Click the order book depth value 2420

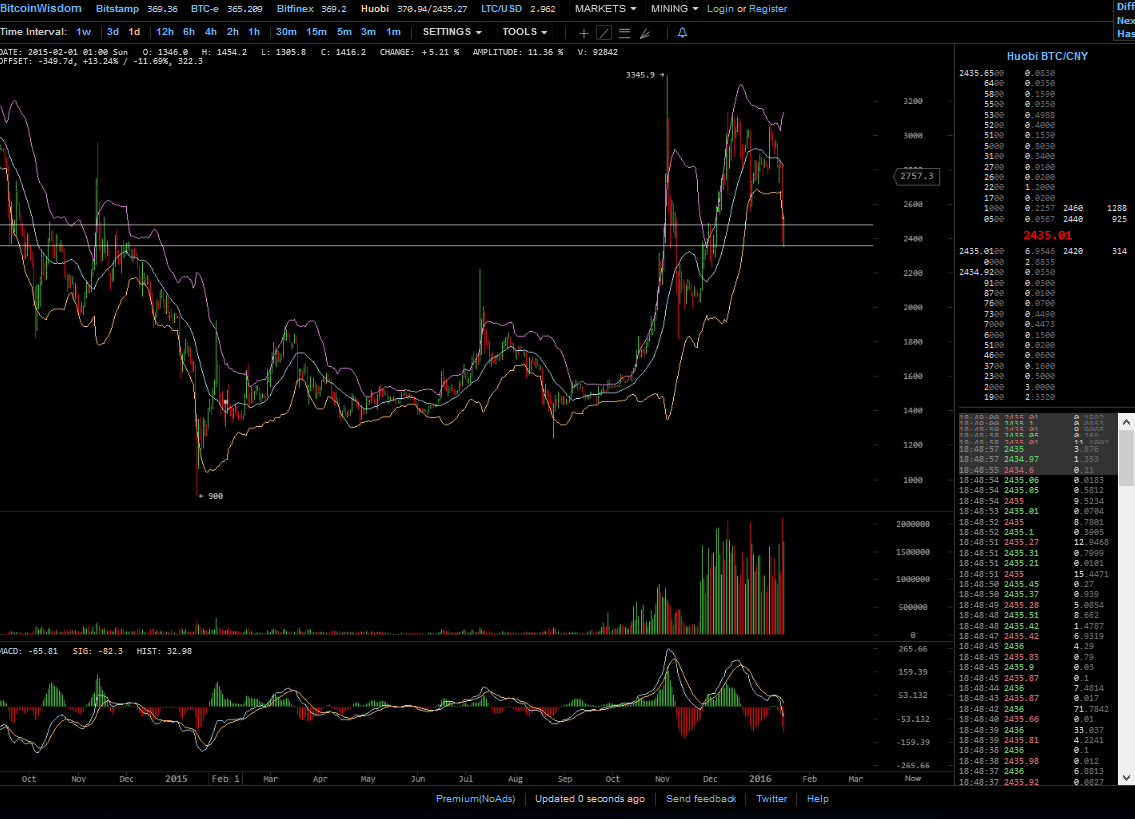1073,251
